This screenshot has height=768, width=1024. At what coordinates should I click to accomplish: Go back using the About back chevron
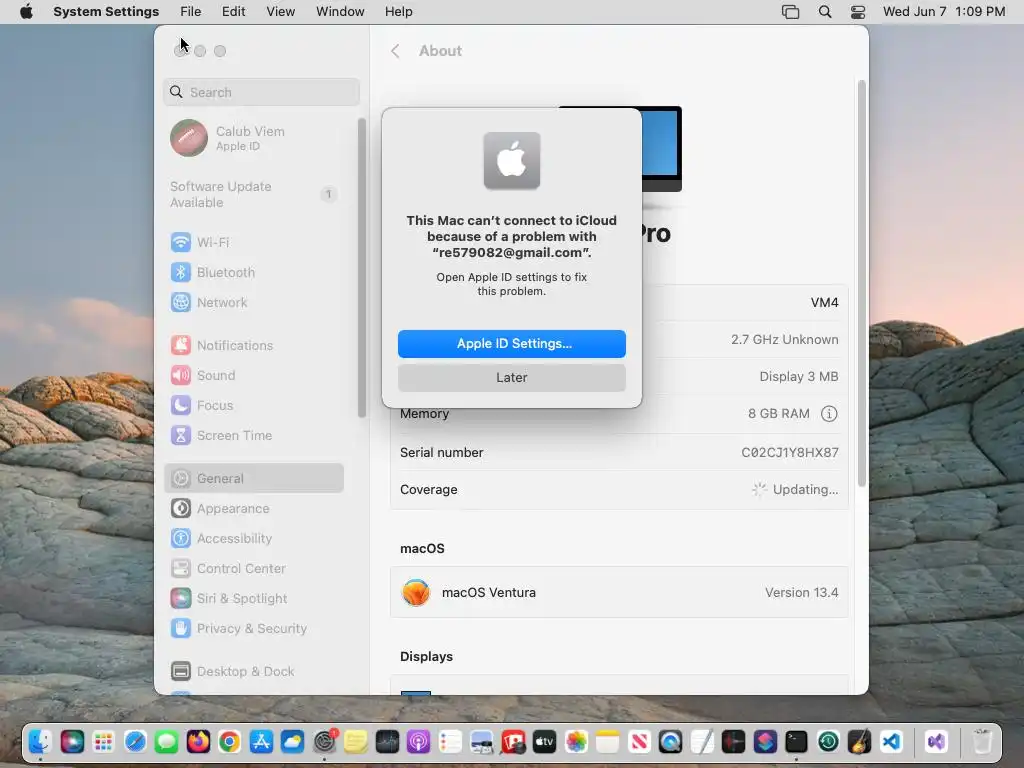(395, 51)
